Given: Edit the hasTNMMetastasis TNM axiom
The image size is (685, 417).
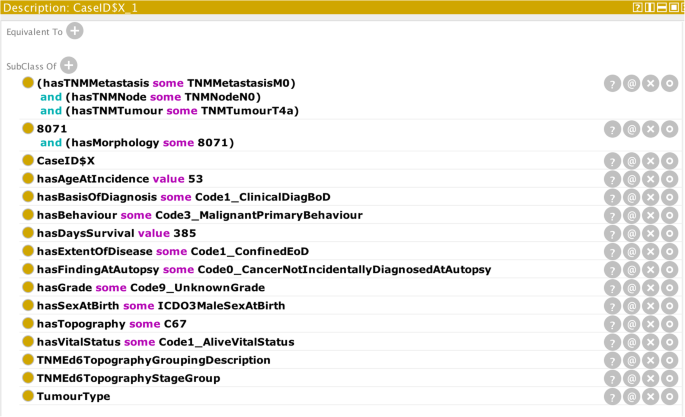Looking at the screenshot, I should [x=669, y=83].
